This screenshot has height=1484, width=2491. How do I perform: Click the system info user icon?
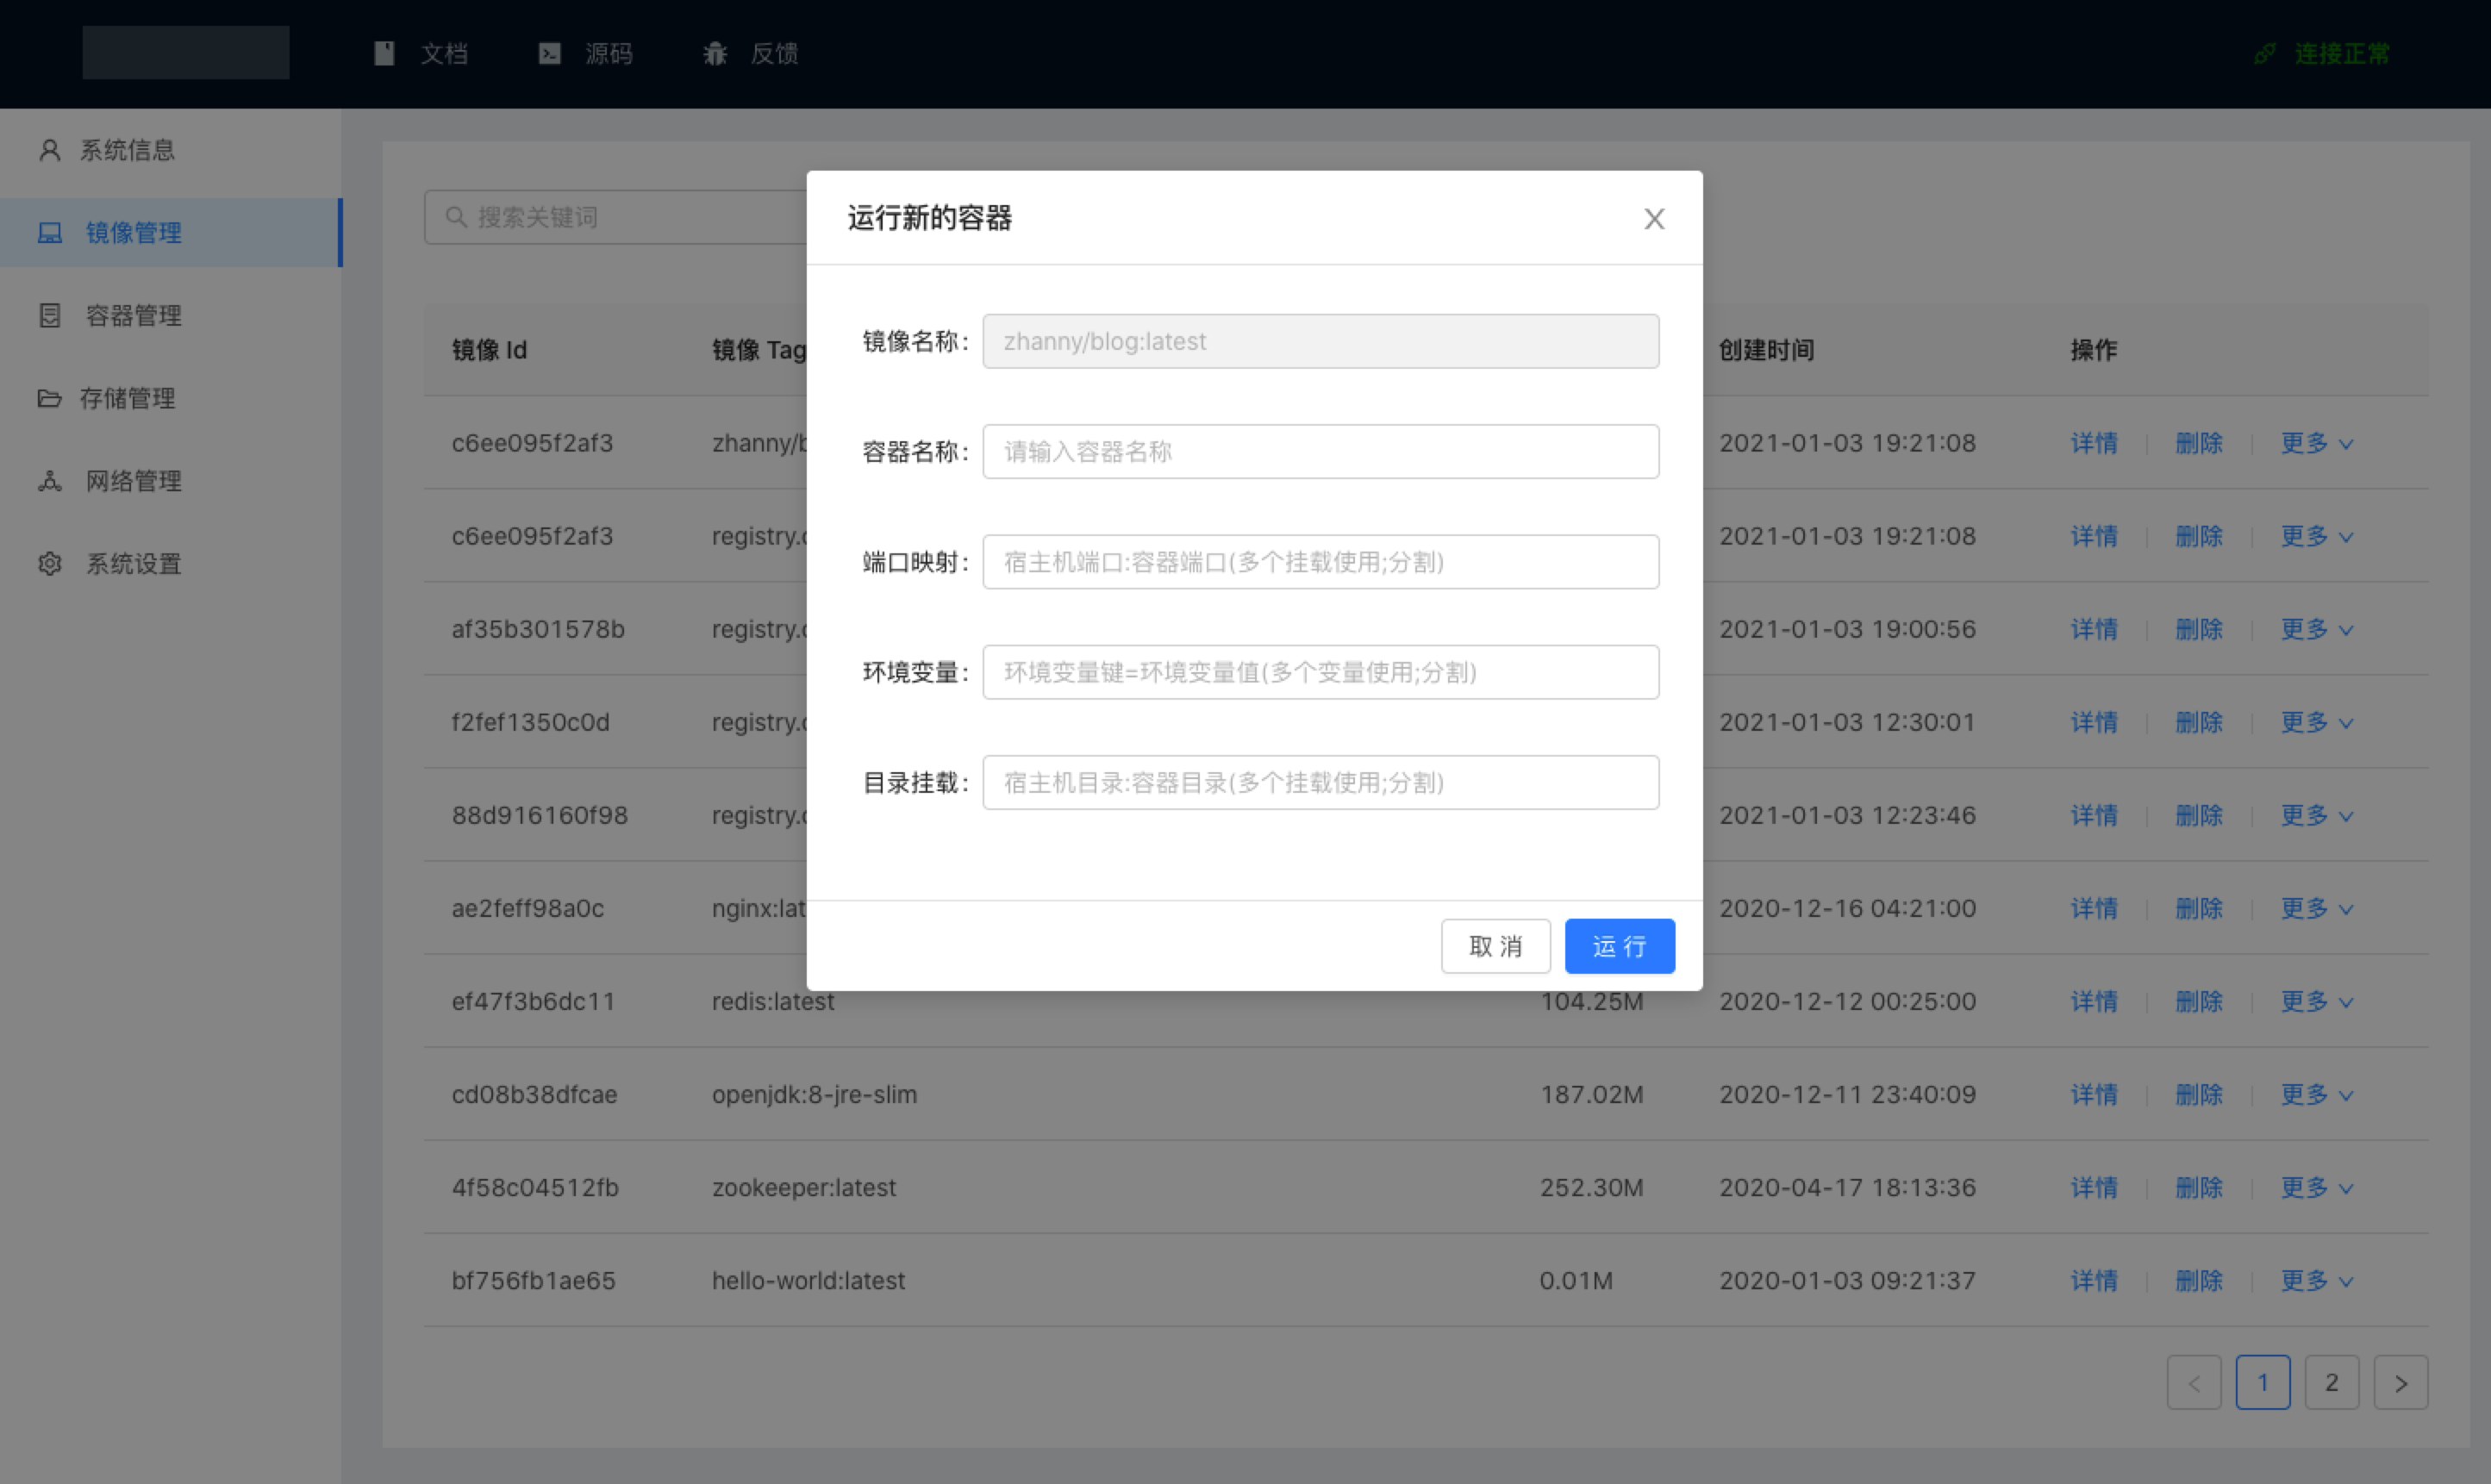[49, 150]
